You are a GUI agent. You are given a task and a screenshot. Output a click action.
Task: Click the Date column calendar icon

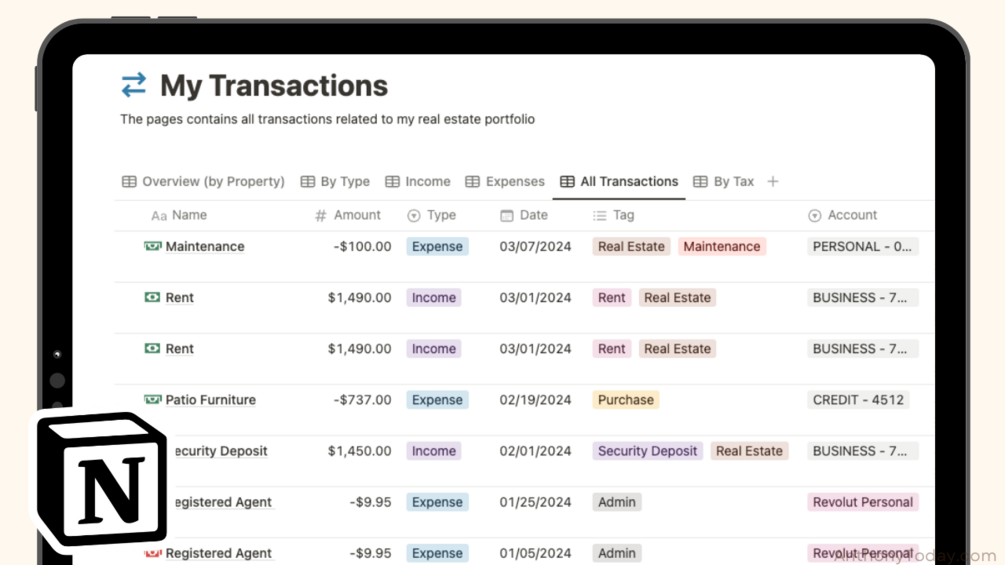pos(507,215)
